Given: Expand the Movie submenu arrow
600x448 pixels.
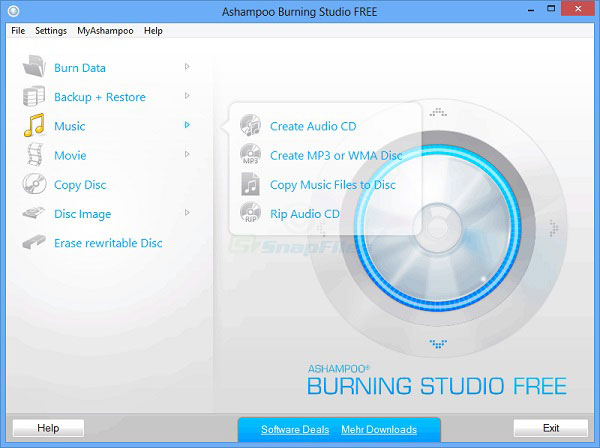Looking at the screenshot, I should pos(187,154).
